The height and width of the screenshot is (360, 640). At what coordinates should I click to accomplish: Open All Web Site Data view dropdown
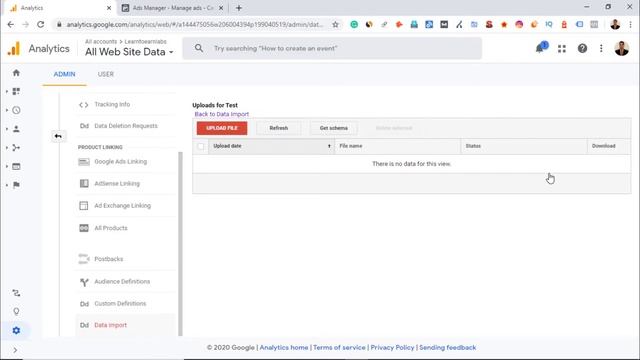pos(129,52)
